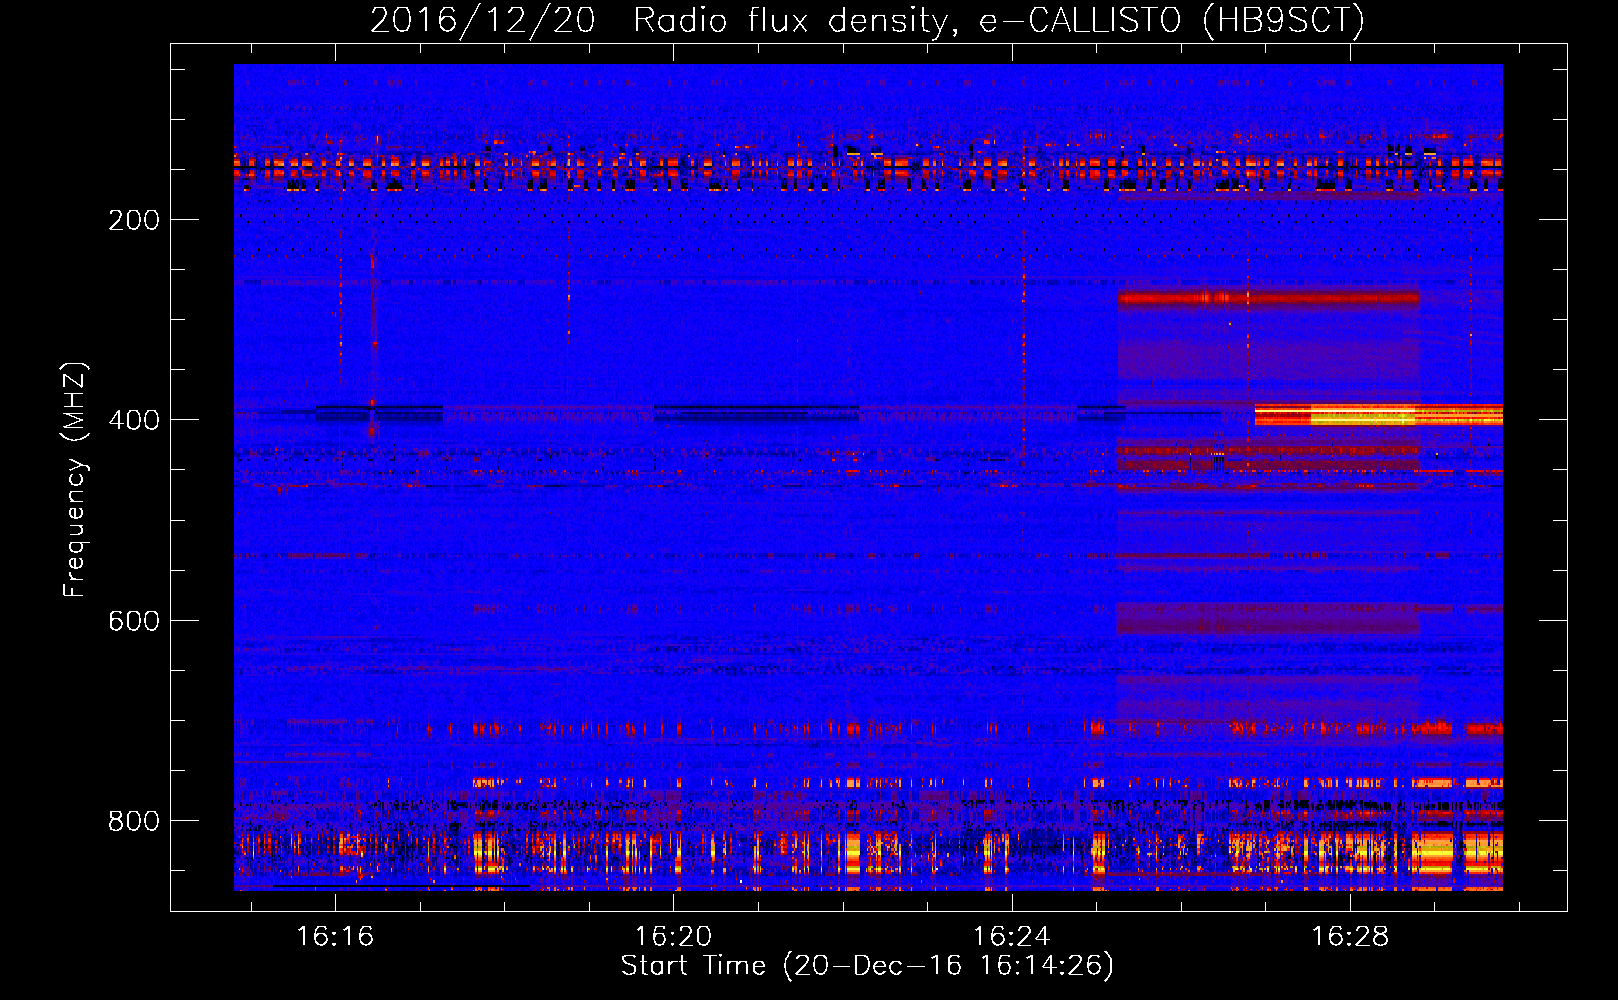
Task: Click the red emission band near 280 MHz
Action: coord(1268,298)
